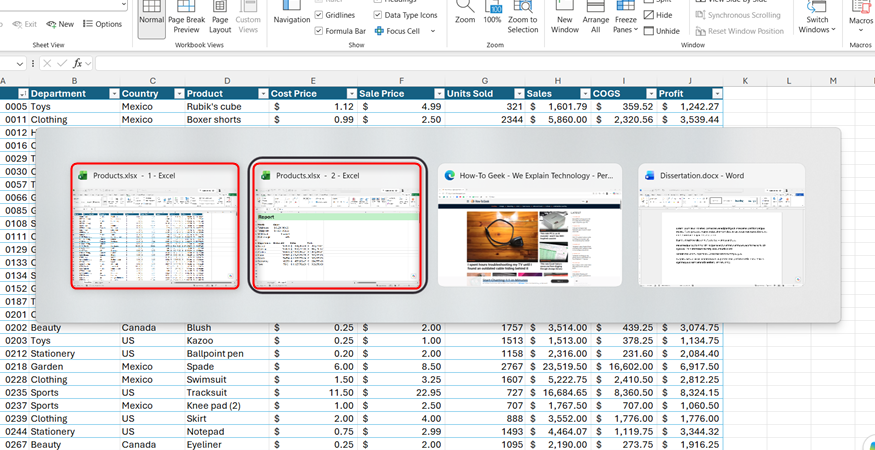875x450 pixels.
Task: Open the Zoom dialog
Action: (465, 14)
